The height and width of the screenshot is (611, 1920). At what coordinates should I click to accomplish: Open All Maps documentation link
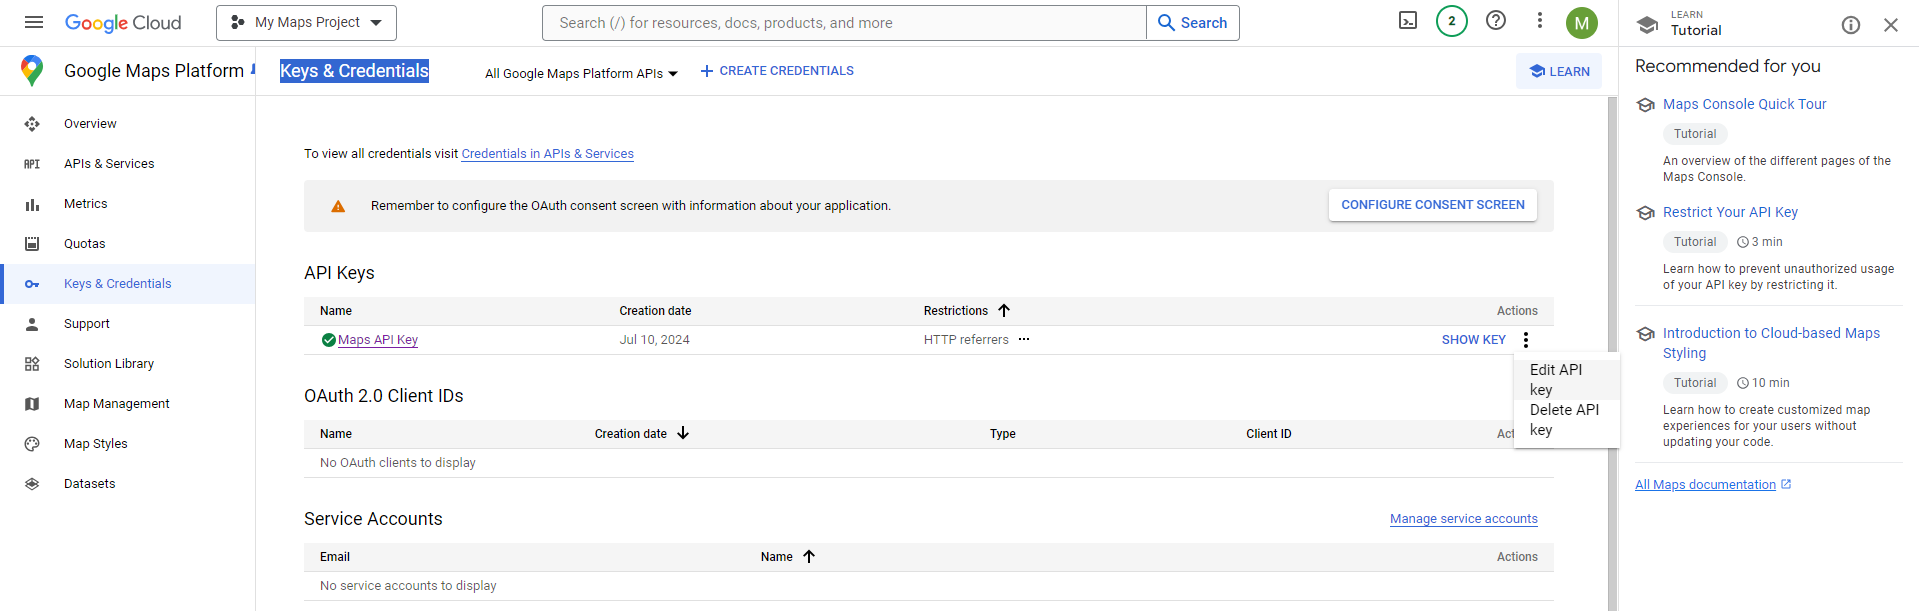[1713, 485]
